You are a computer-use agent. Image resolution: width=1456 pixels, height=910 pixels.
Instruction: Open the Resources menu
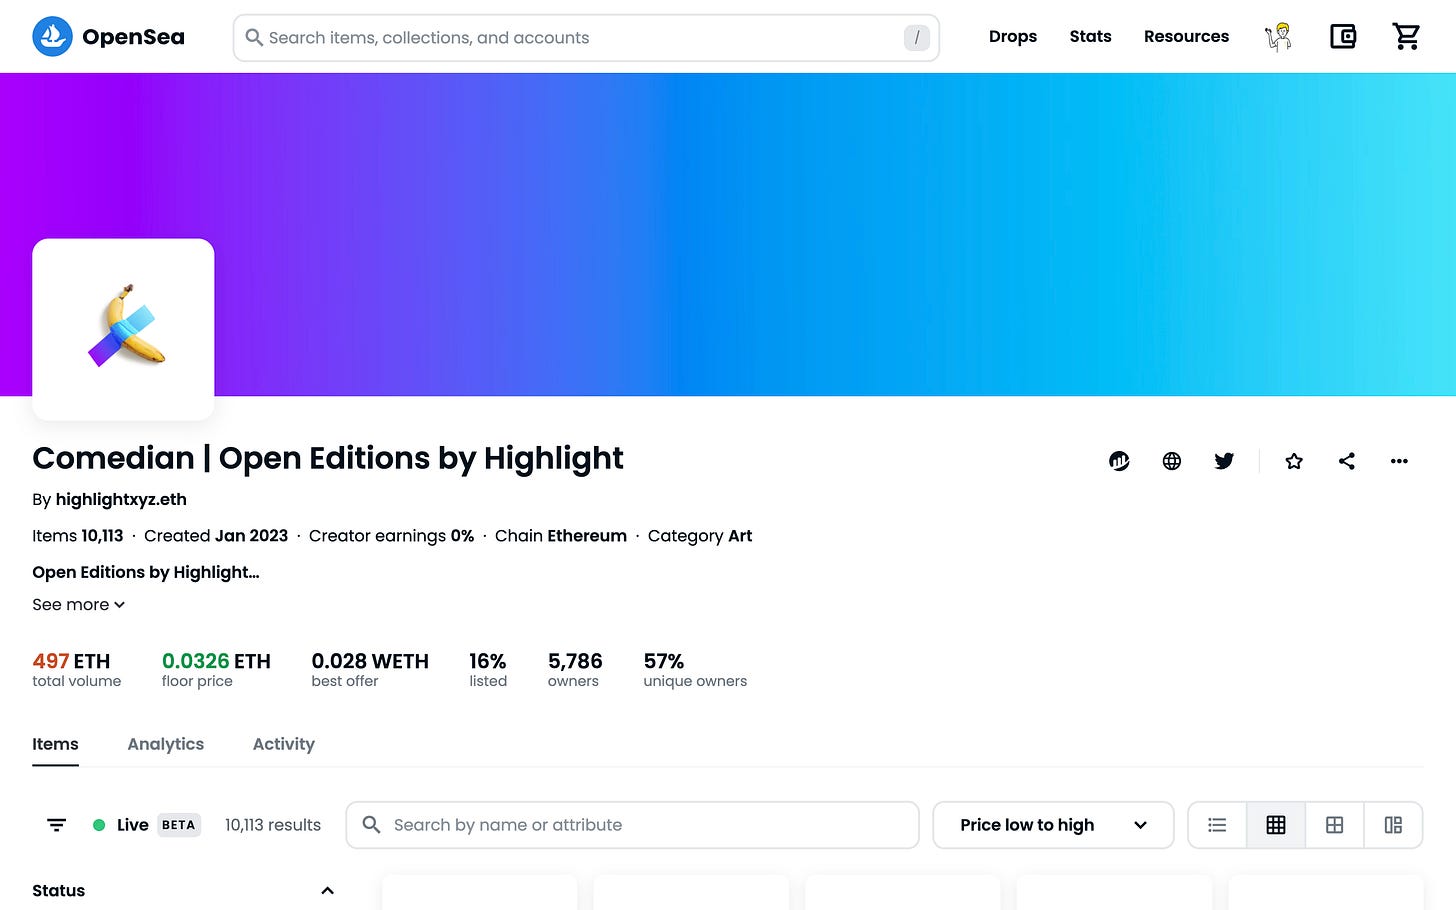[1186, 37]
